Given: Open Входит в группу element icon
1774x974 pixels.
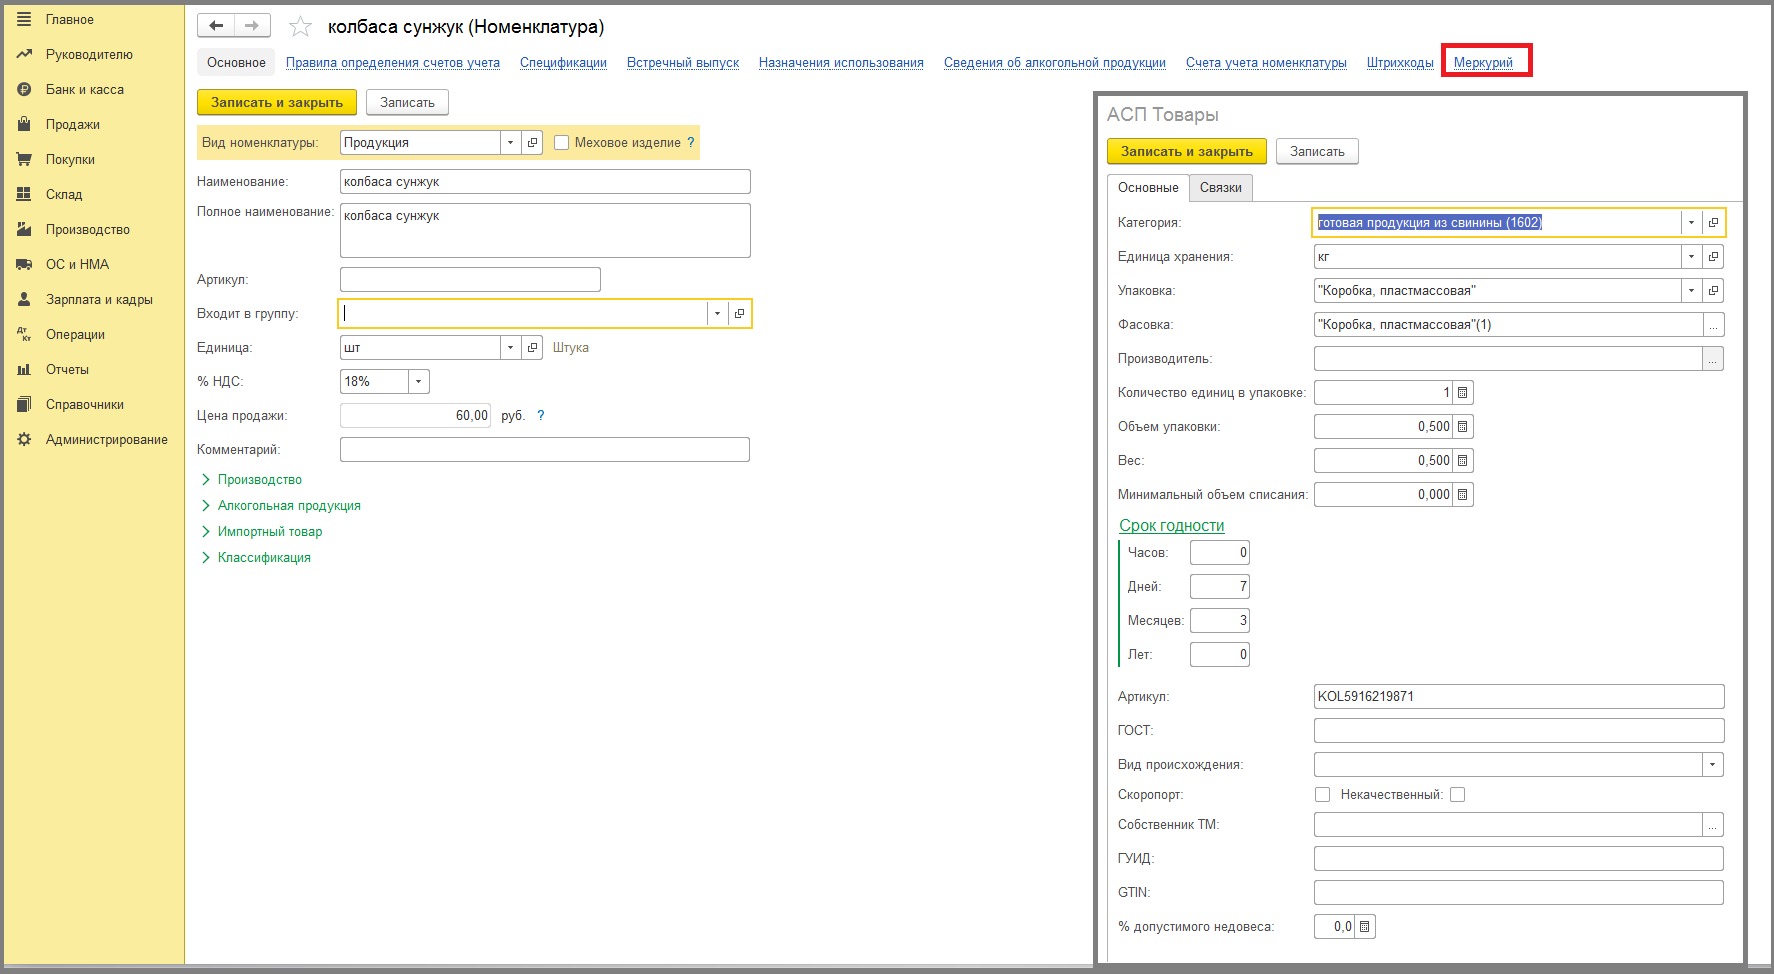Looking at the screenshot, I should 739,314.
